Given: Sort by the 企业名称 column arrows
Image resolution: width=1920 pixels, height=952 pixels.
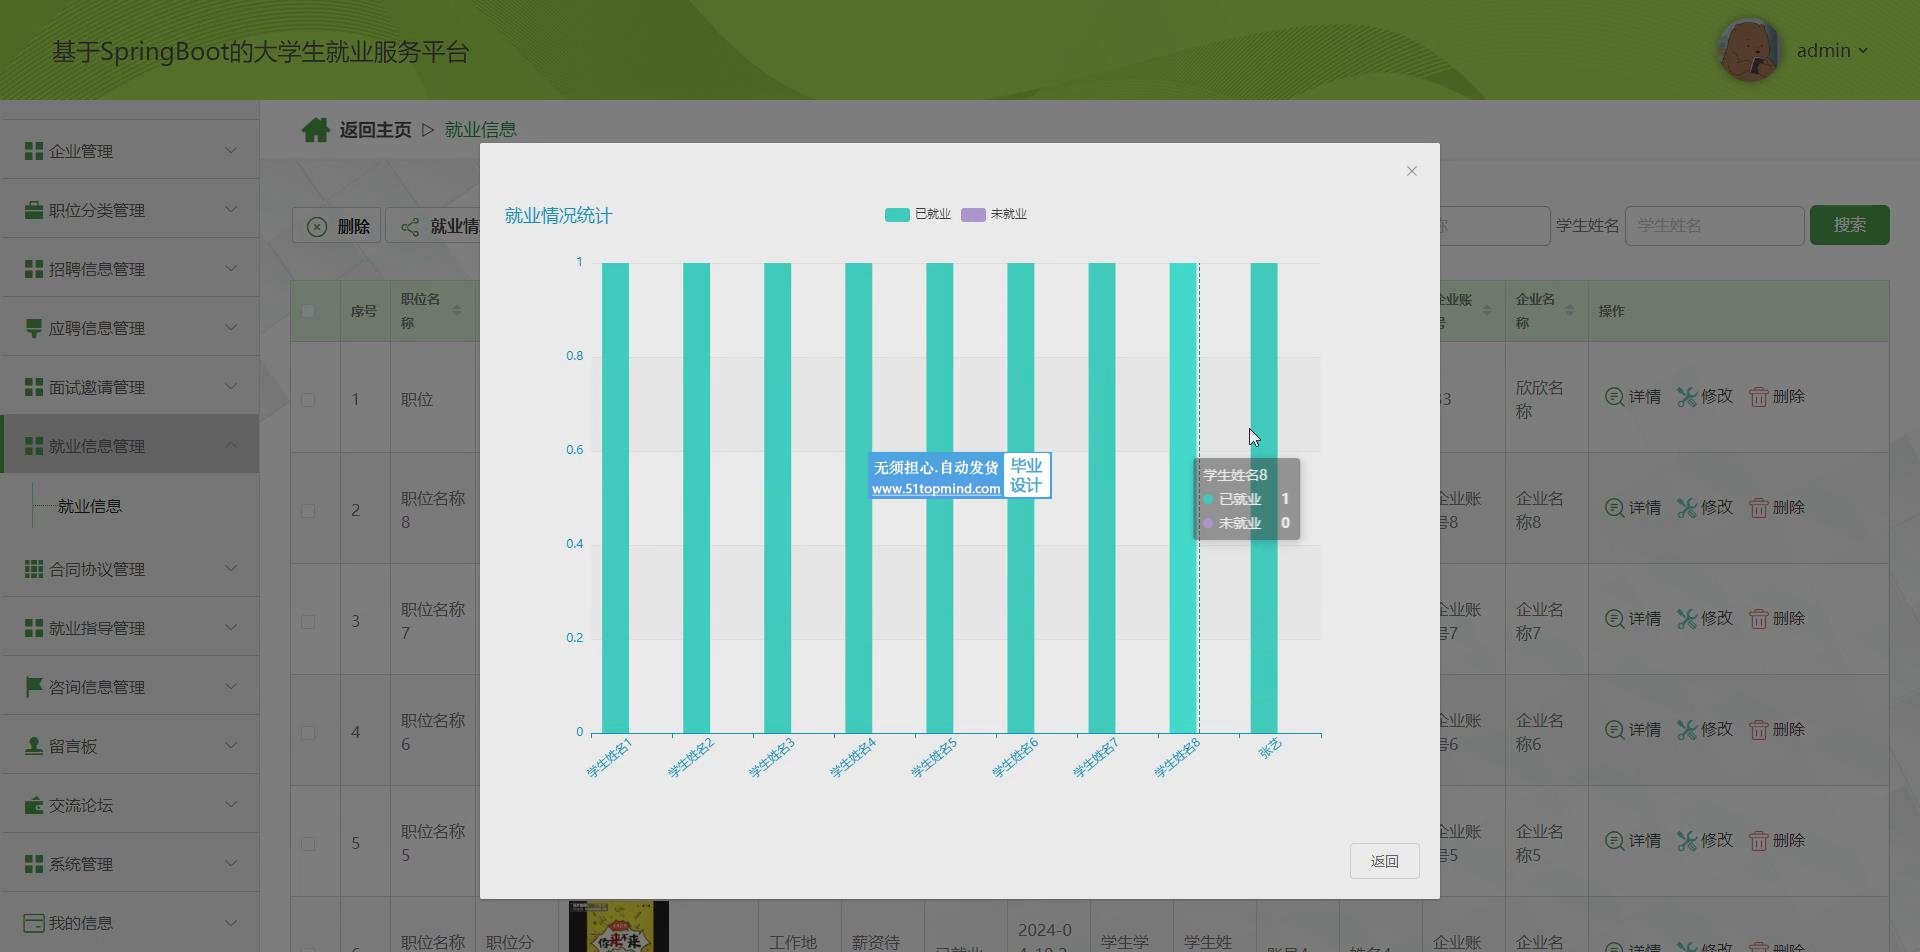Looking at the screenshot, I should [x=1570, y=311].
